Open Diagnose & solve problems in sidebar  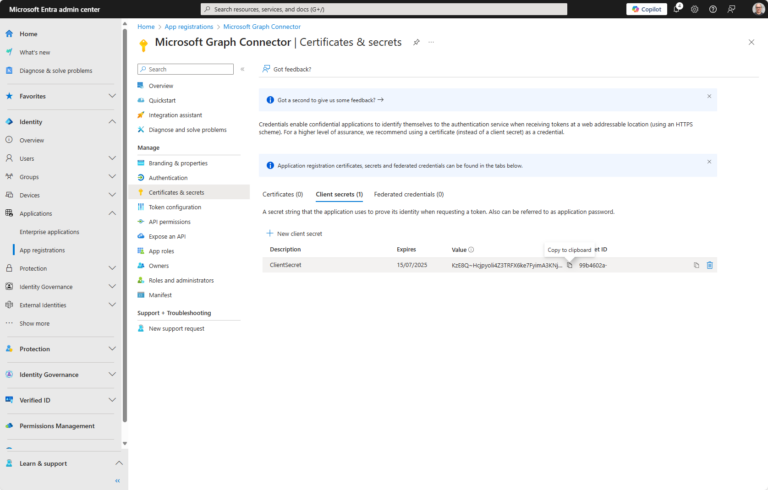coord(55,71)
